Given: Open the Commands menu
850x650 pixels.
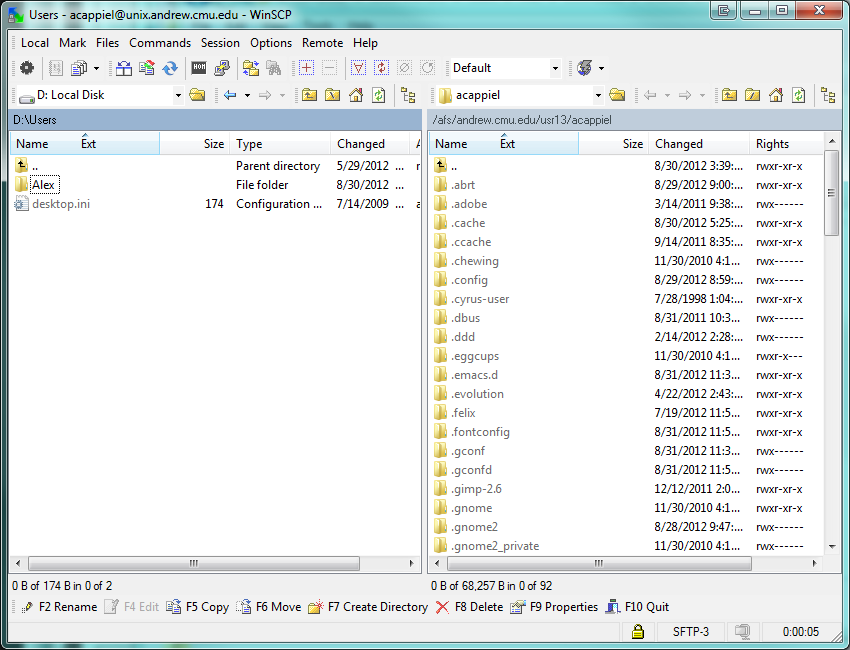Looking at the screenshot, I should (160, 43).
